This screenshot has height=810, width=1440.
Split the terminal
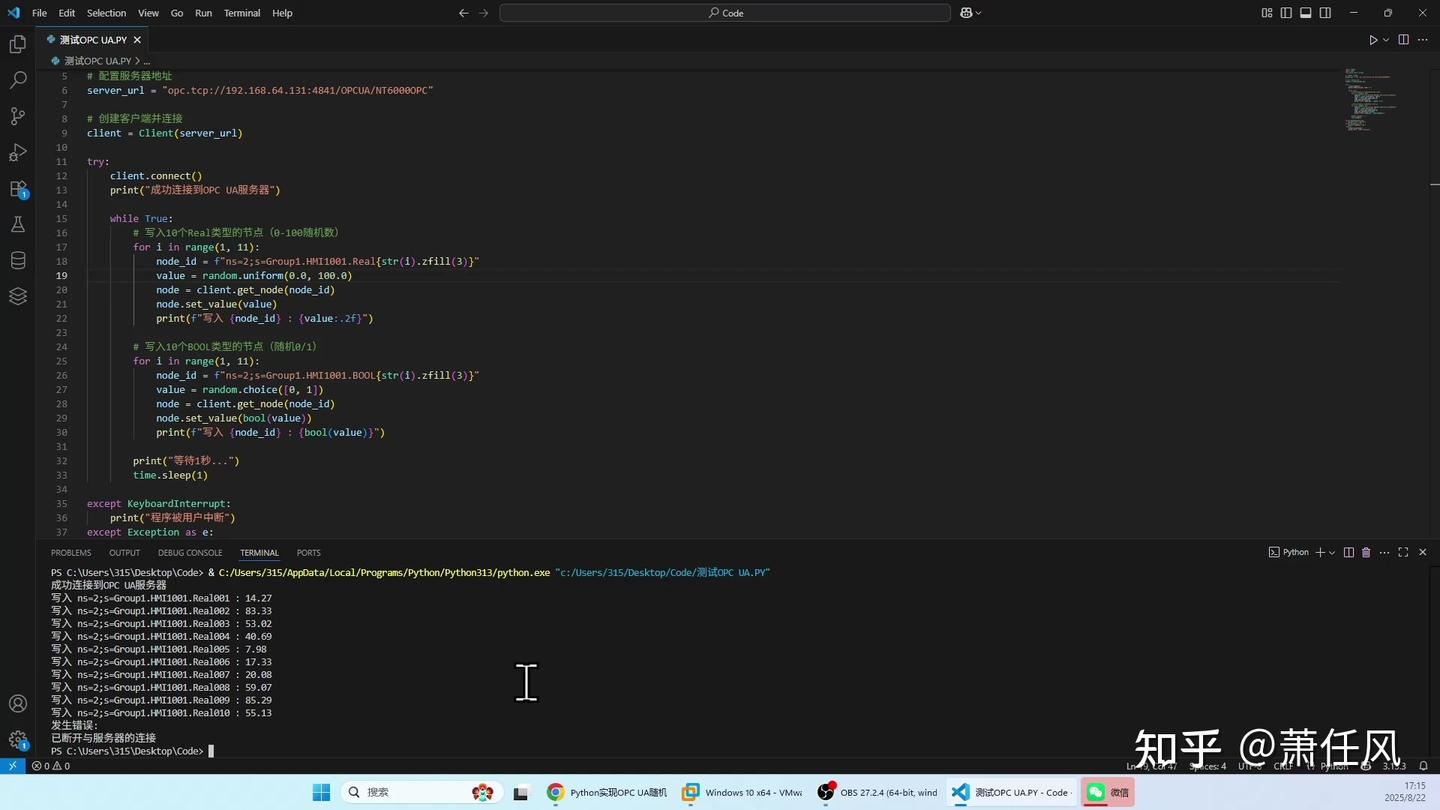click(x=1348, y=552)
